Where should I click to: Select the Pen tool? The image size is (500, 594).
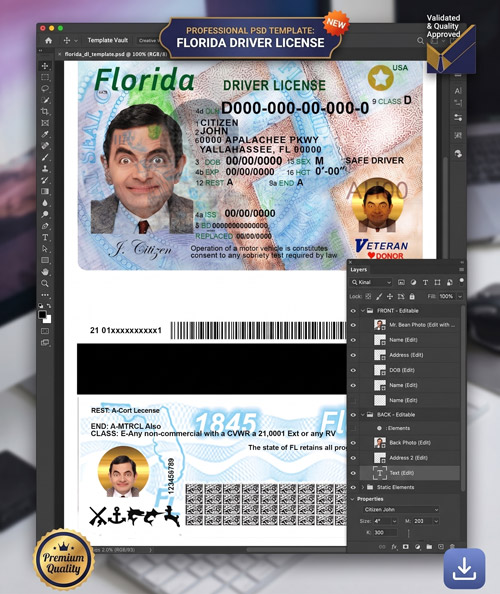pos(45,226)
